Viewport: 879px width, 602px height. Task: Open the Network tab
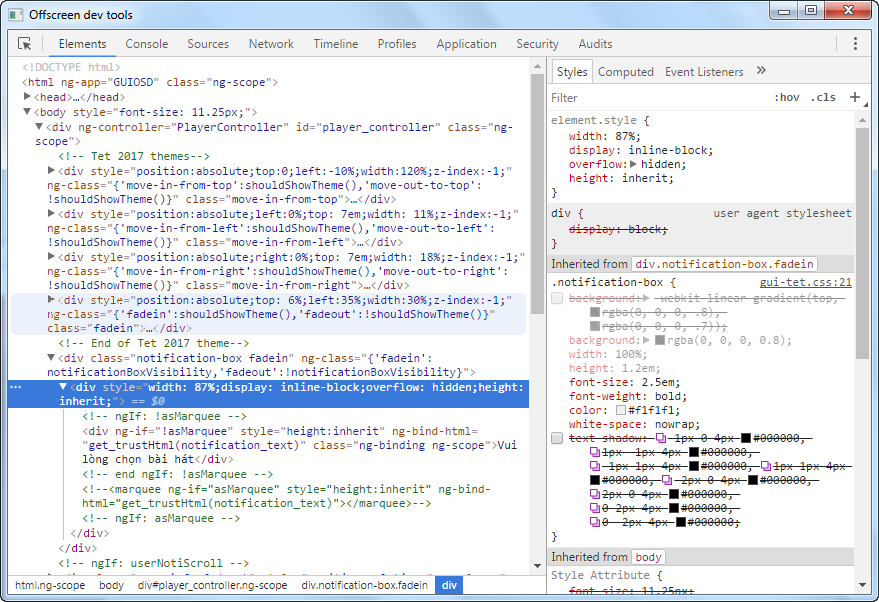click(x=271, y=44)
